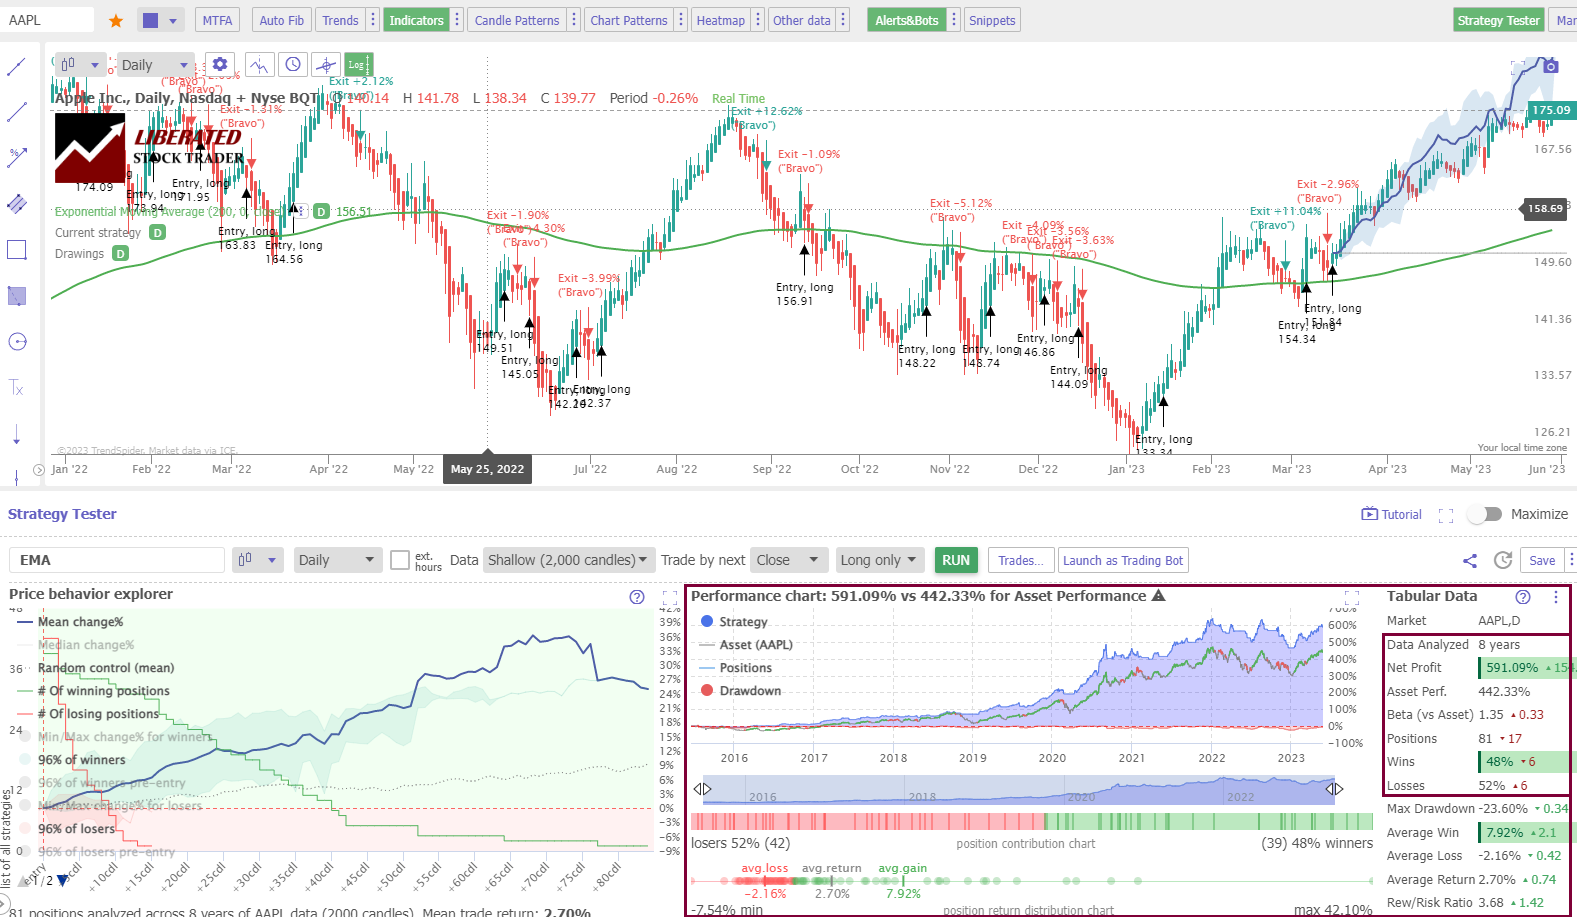Take chart snapshot with camera icon
1577x917 pixels.
tap(1550, 66)
